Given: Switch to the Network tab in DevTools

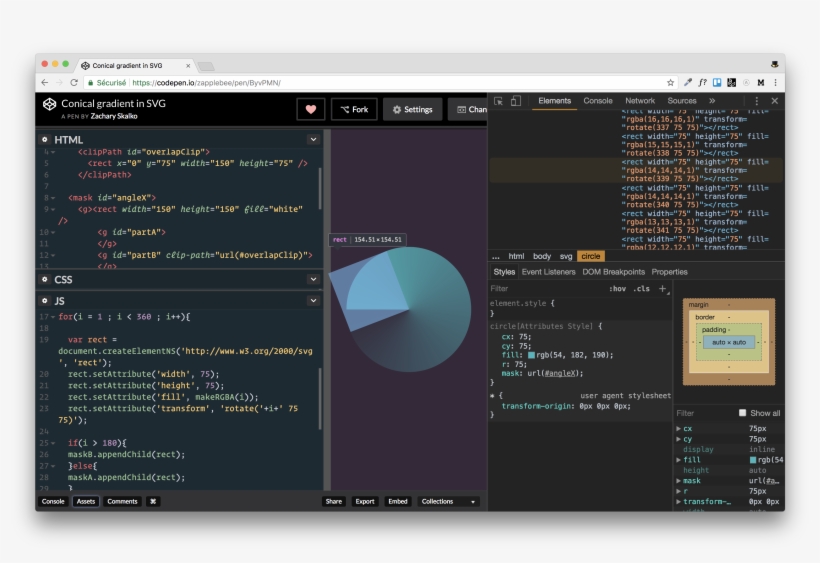Looking at the screenshot, I should click(x=640, y=101).
